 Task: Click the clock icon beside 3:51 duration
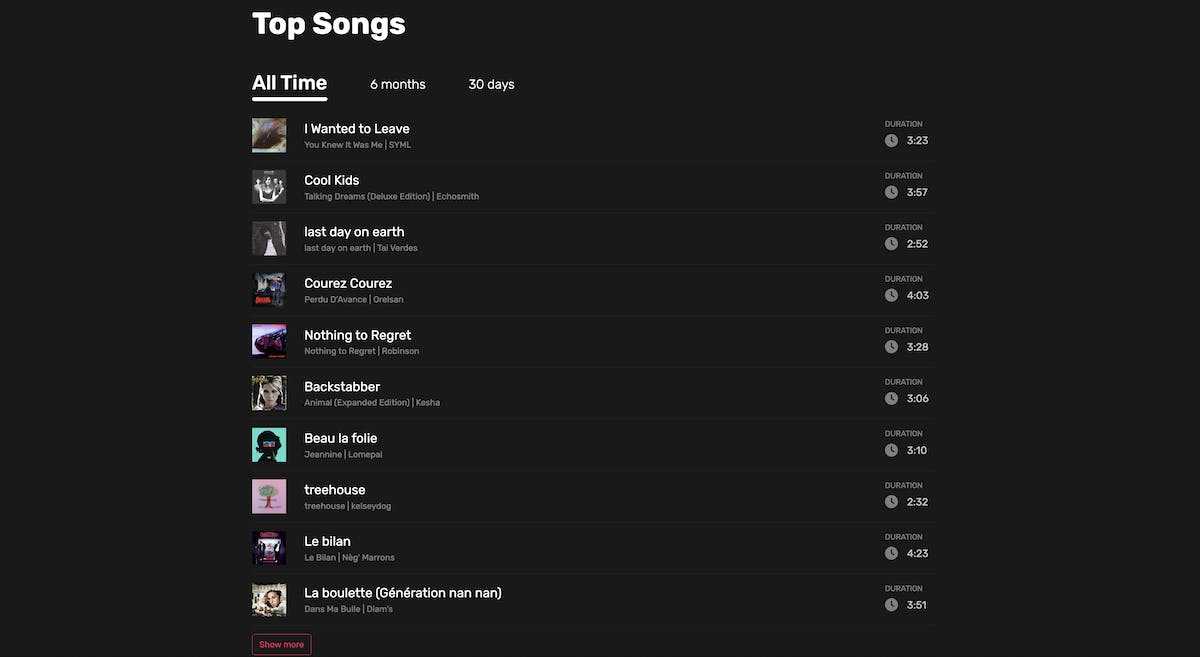tap(891, 605)
